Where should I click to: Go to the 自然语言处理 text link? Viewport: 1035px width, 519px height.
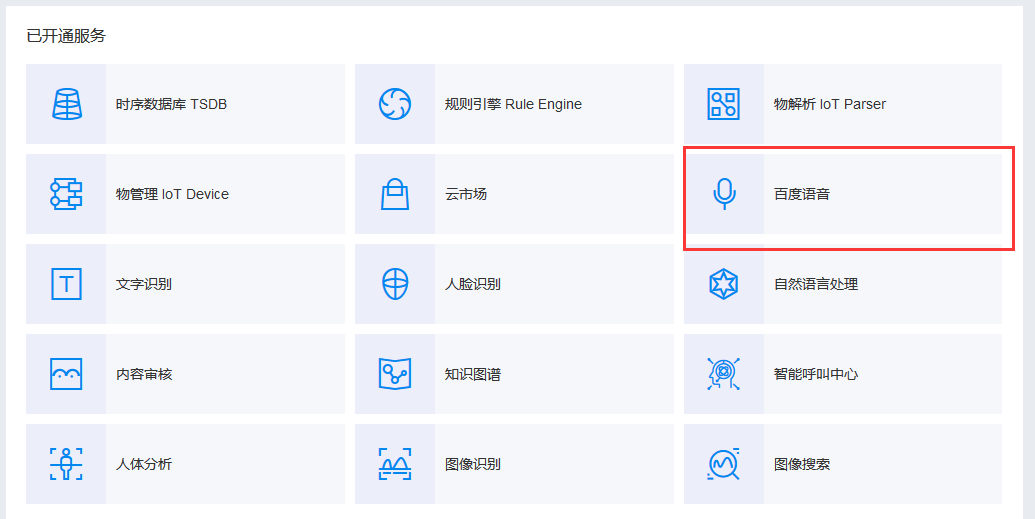(816, 284)
